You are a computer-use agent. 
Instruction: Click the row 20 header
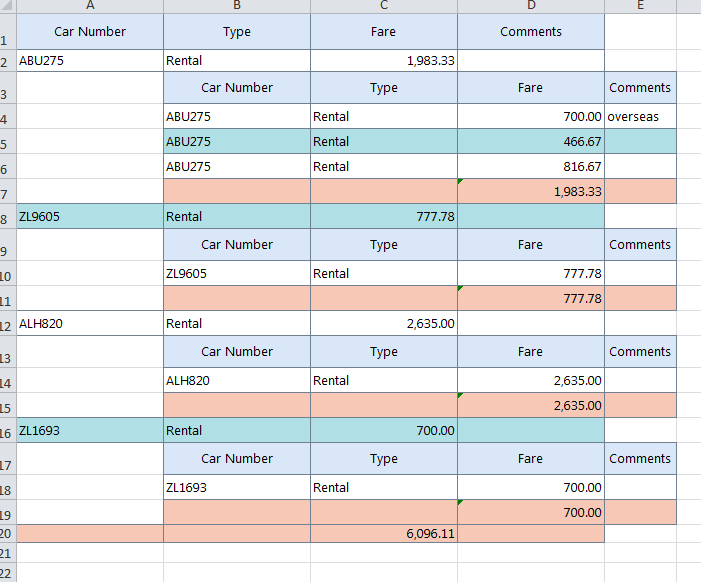click(5, 534)
